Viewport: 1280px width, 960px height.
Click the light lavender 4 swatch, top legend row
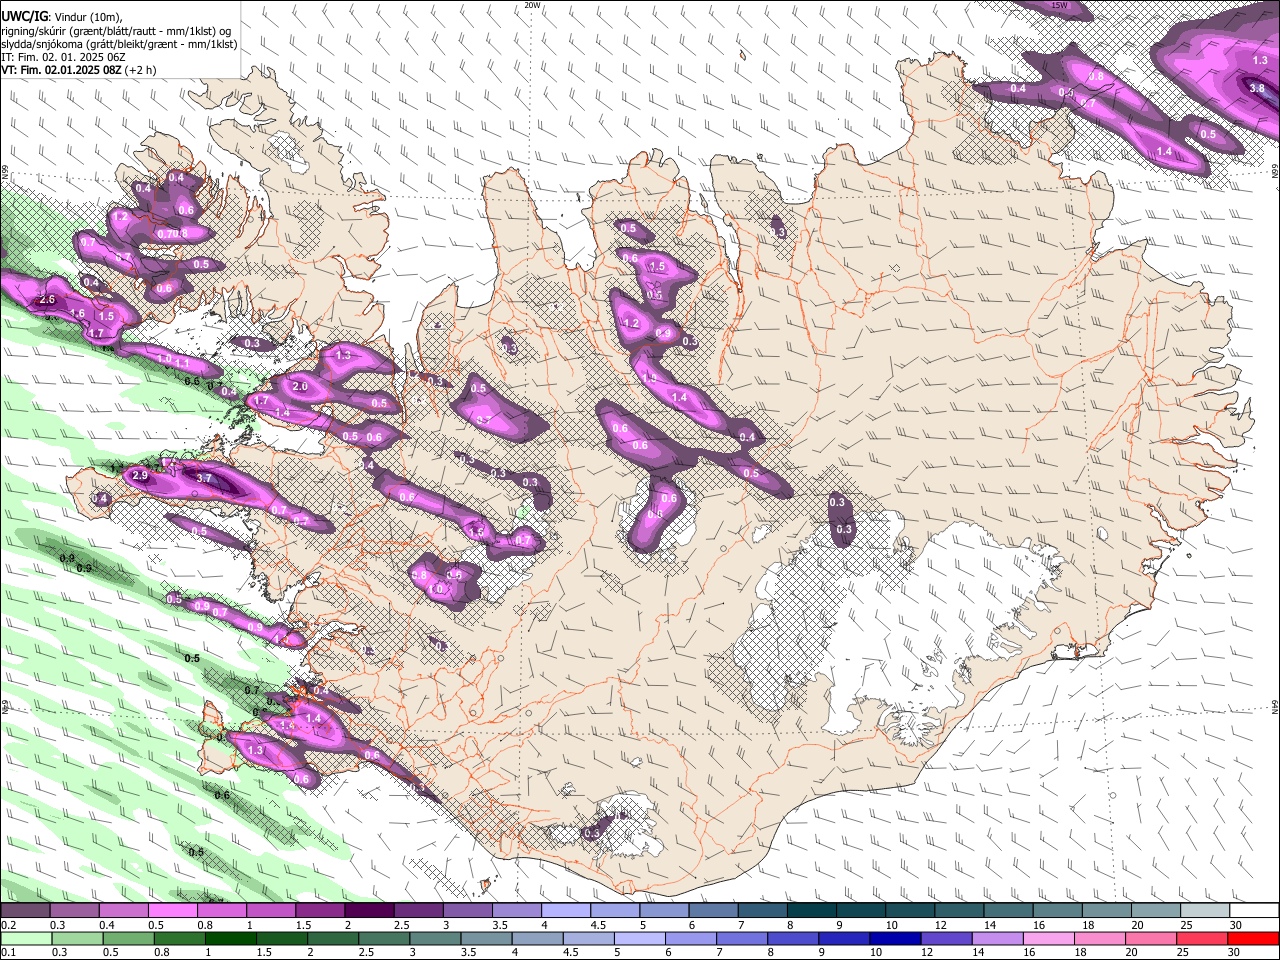[566, 910]
